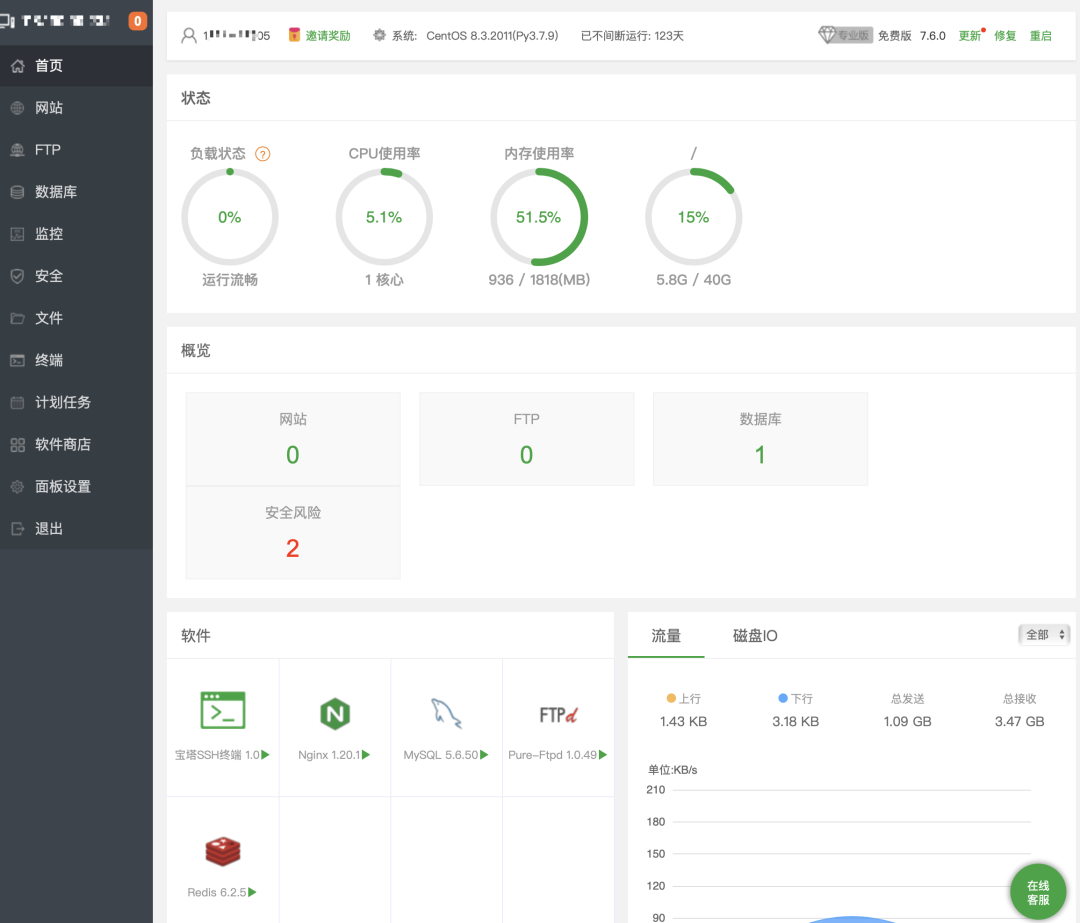Click the 5.8G / 40G disk text

coord(694,280)
